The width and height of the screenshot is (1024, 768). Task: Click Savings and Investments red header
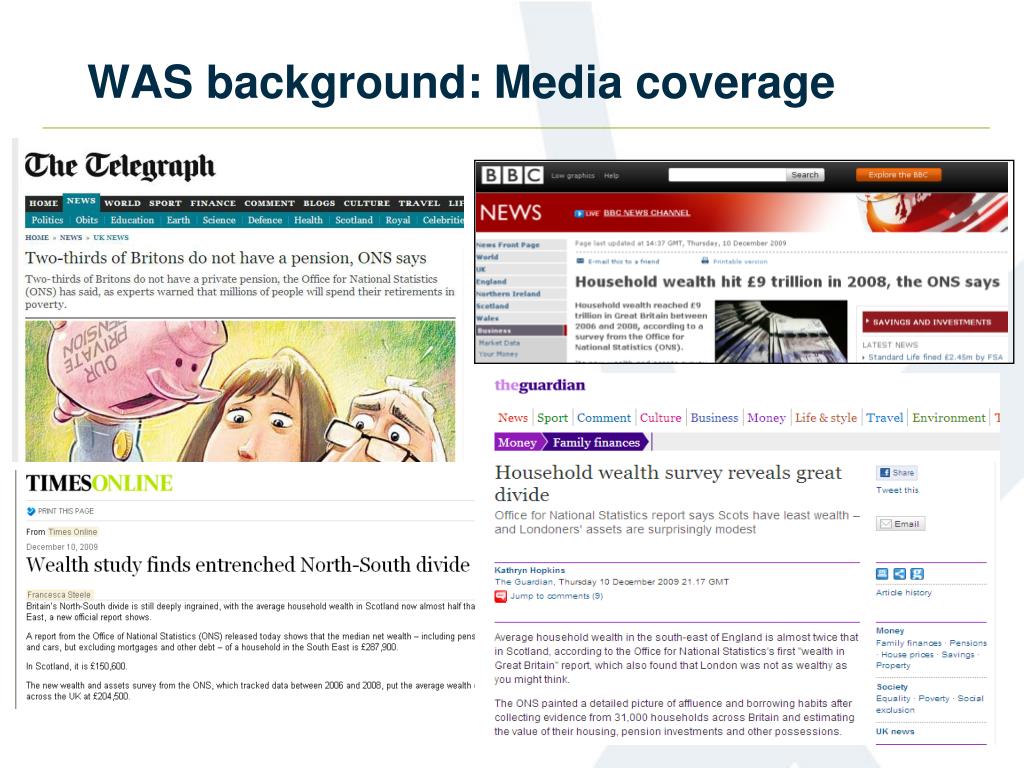coord(934,322)
